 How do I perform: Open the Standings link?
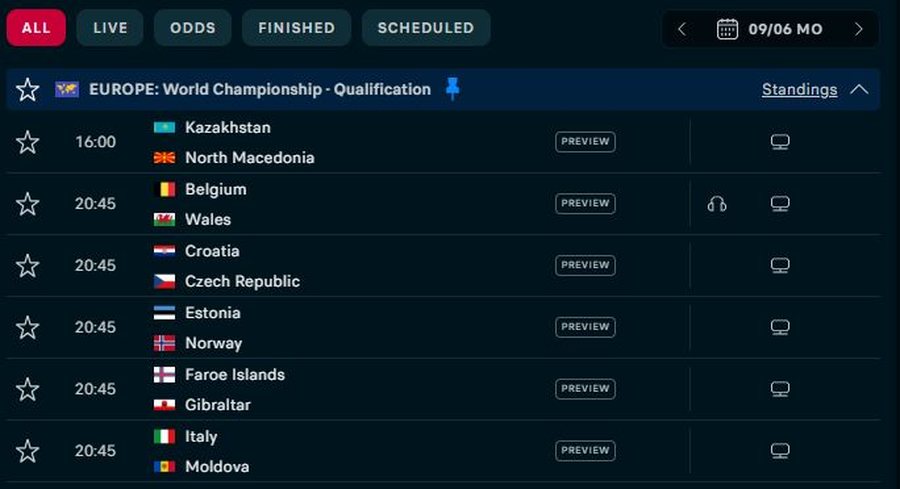pos(800,90)
